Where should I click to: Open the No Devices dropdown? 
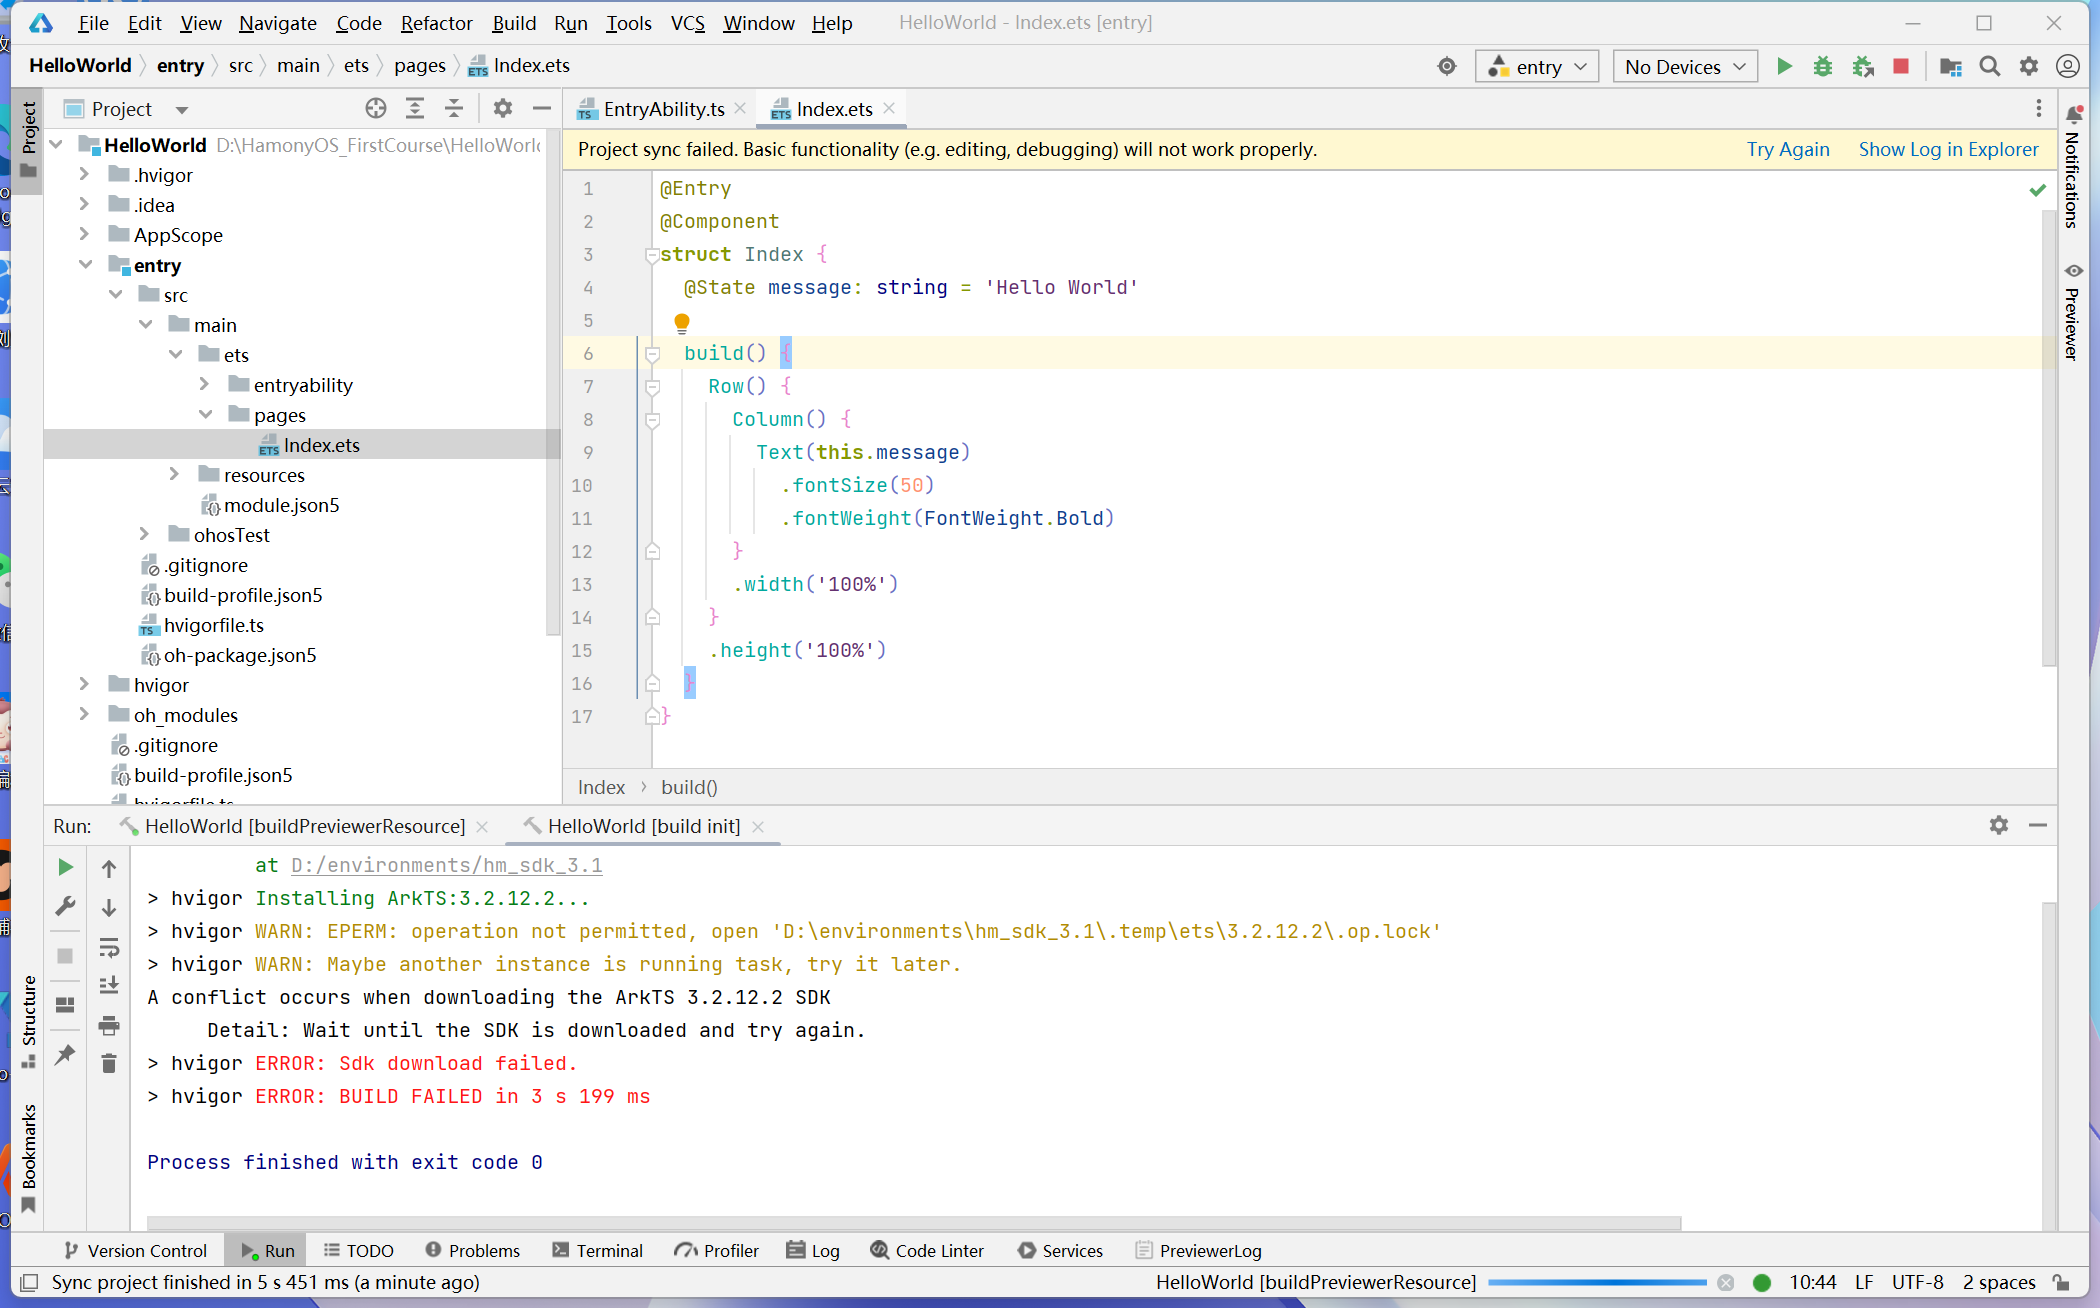[x=1685, y=67]
